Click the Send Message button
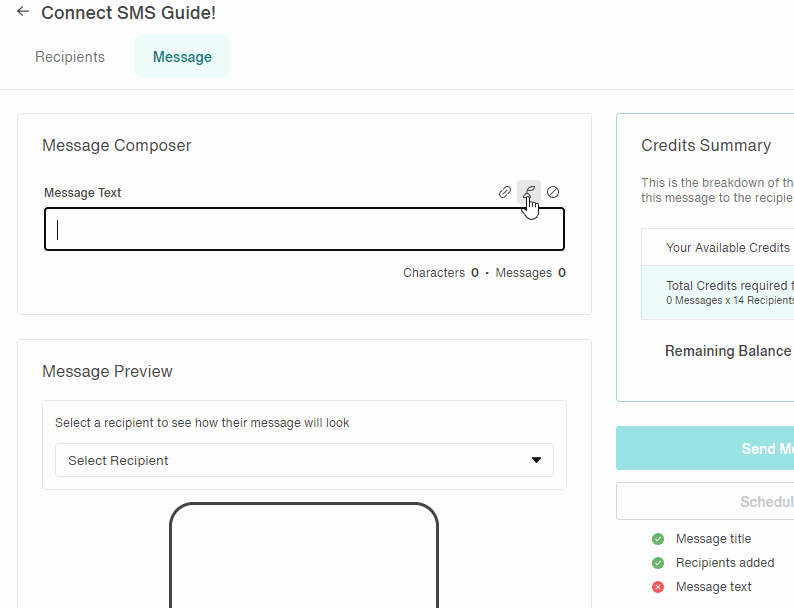Screen dimensions: 794x608 pyautogui.click(x=705, y=448)
